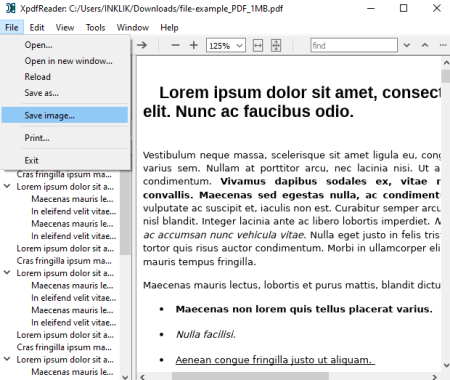Fit whole page using the toolbar icon

click(x=276, y=45)
